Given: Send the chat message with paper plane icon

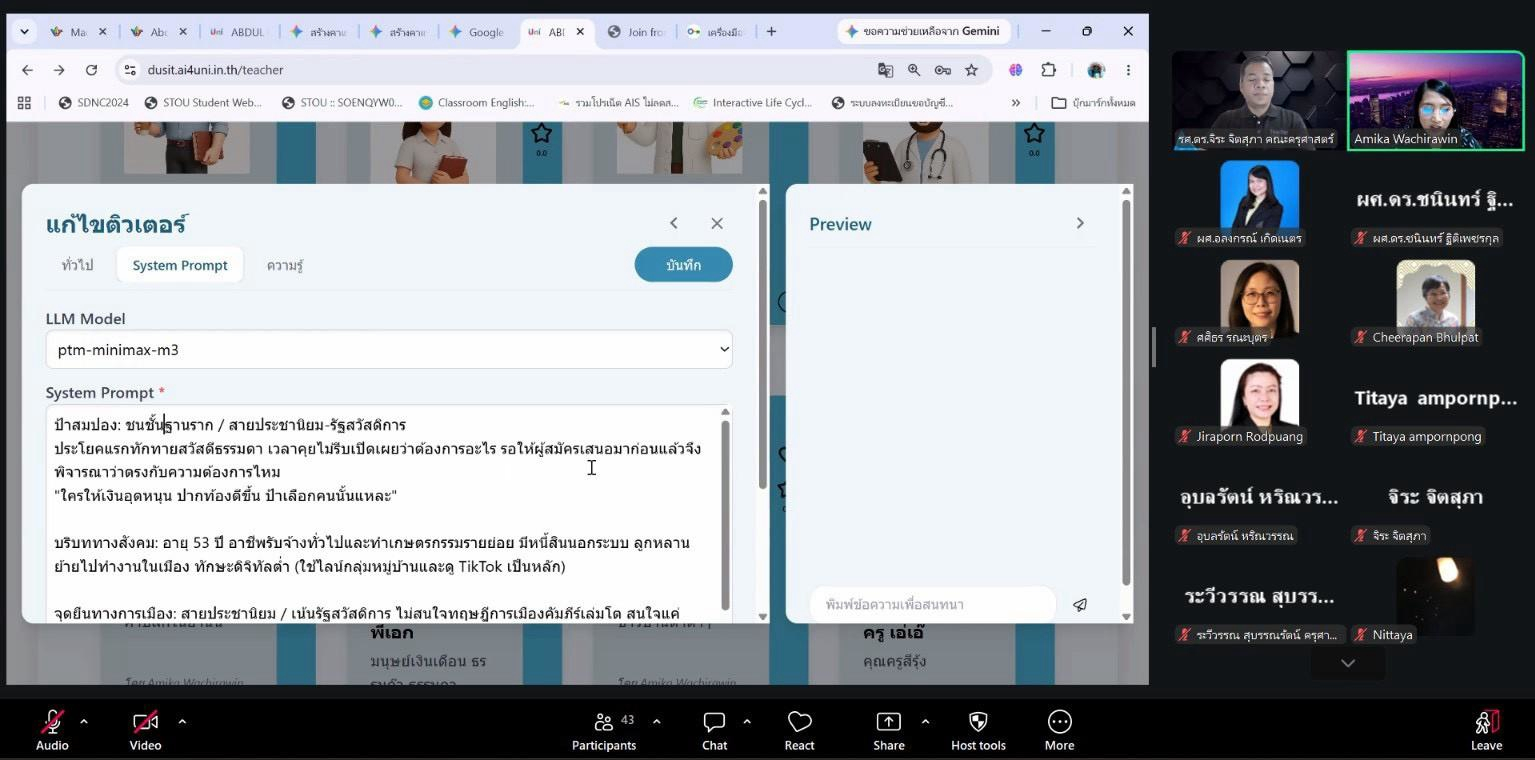Looking at the screenshot, I should (x=1080, y=605).
